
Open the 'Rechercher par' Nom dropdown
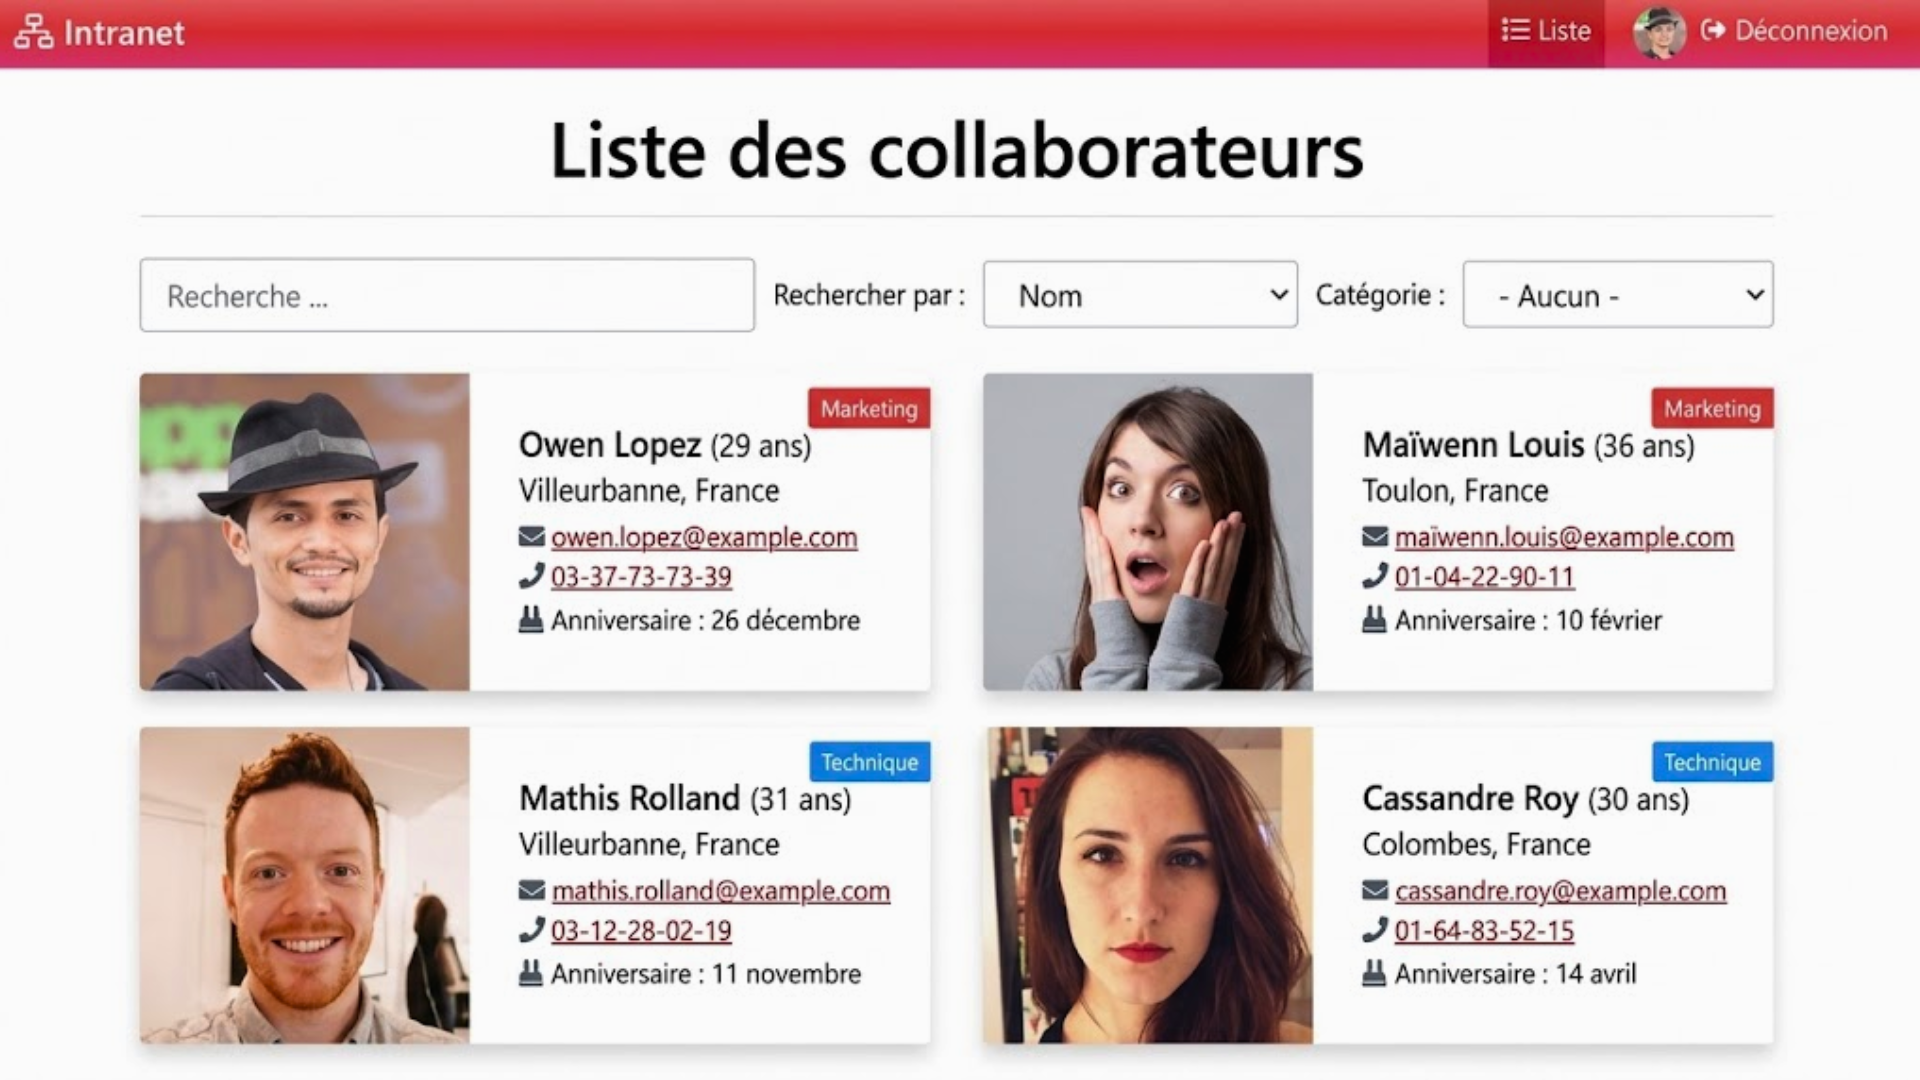(1140, 295)
